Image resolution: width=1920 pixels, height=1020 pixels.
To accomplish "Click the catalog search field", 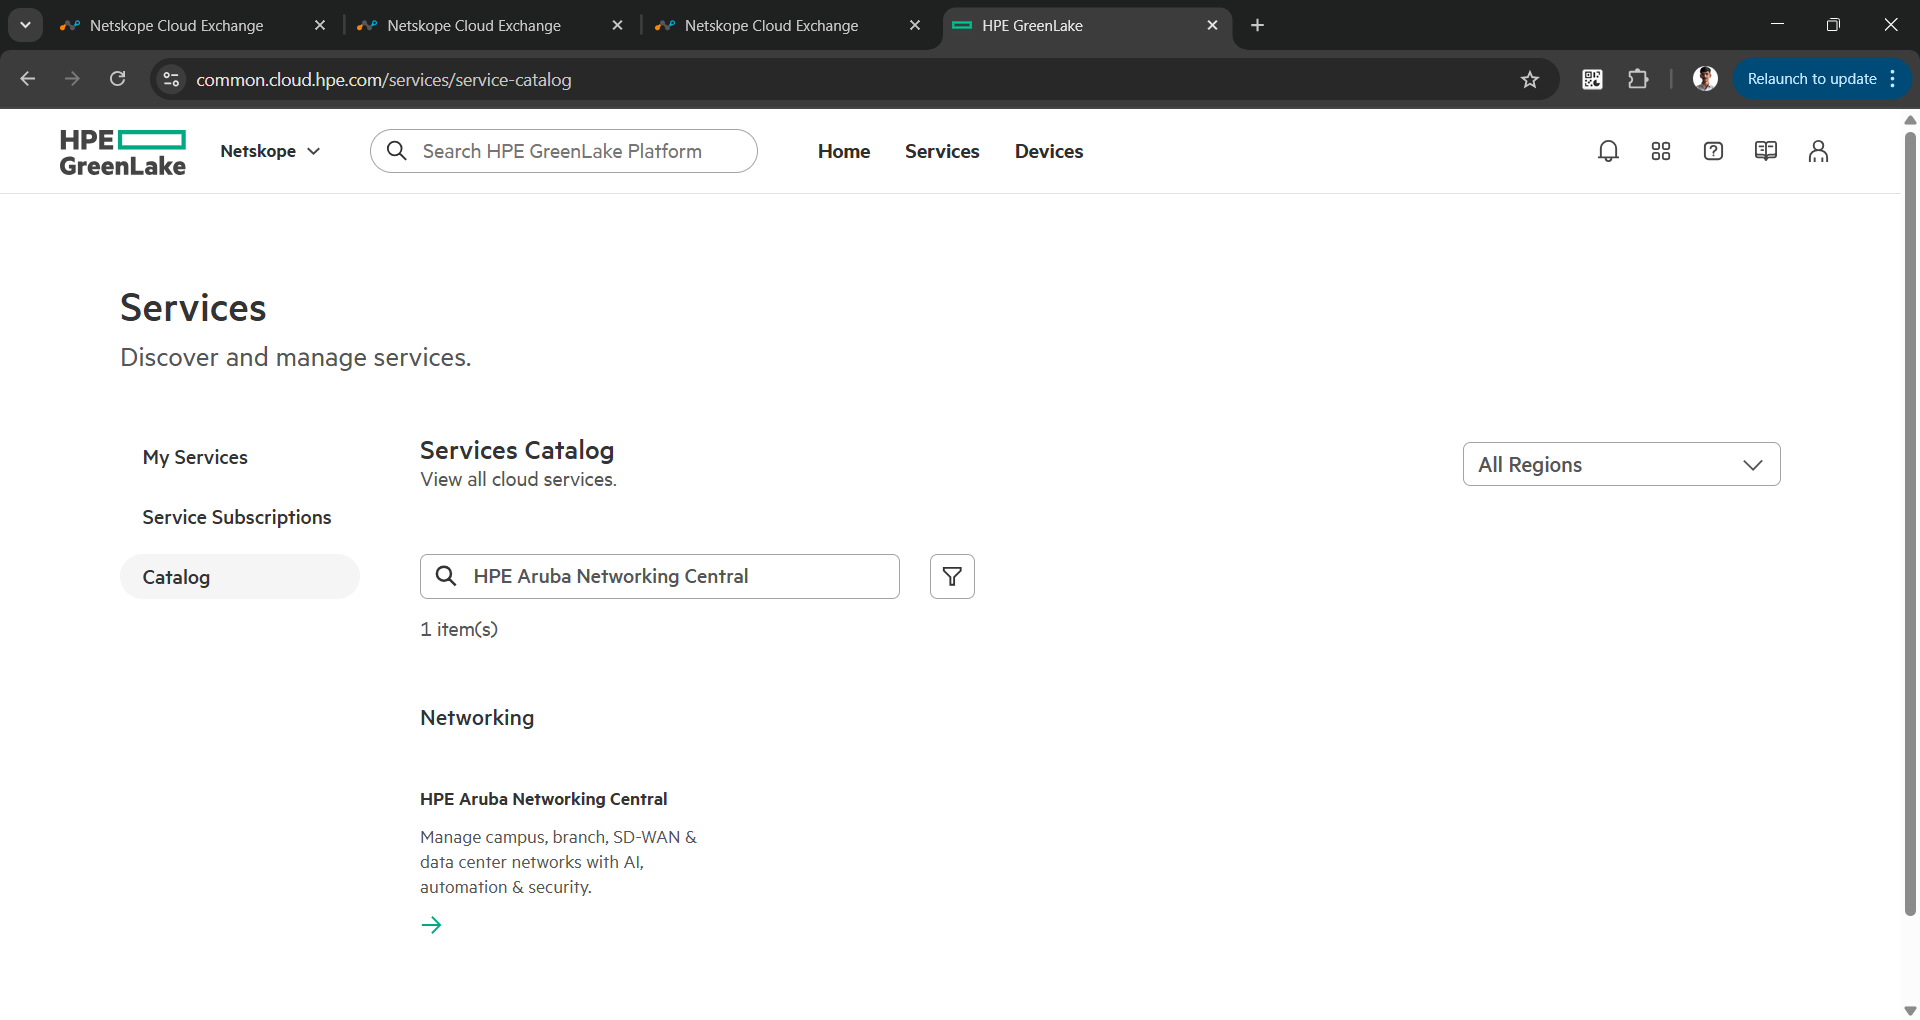I will (660, 576).
